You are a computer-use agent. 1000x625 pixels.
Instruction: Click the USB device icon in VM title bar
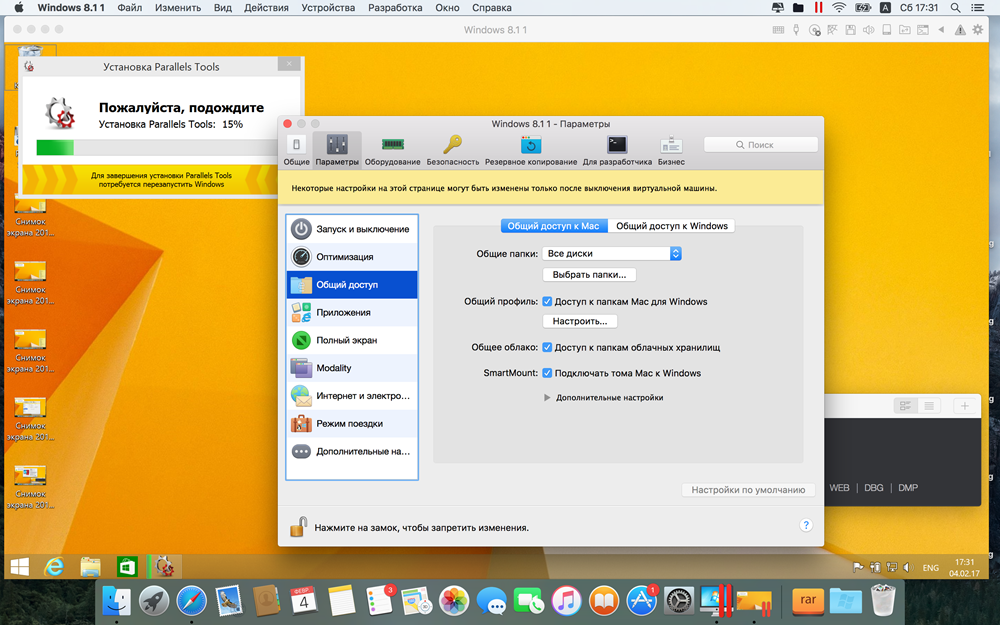(797, 30)
